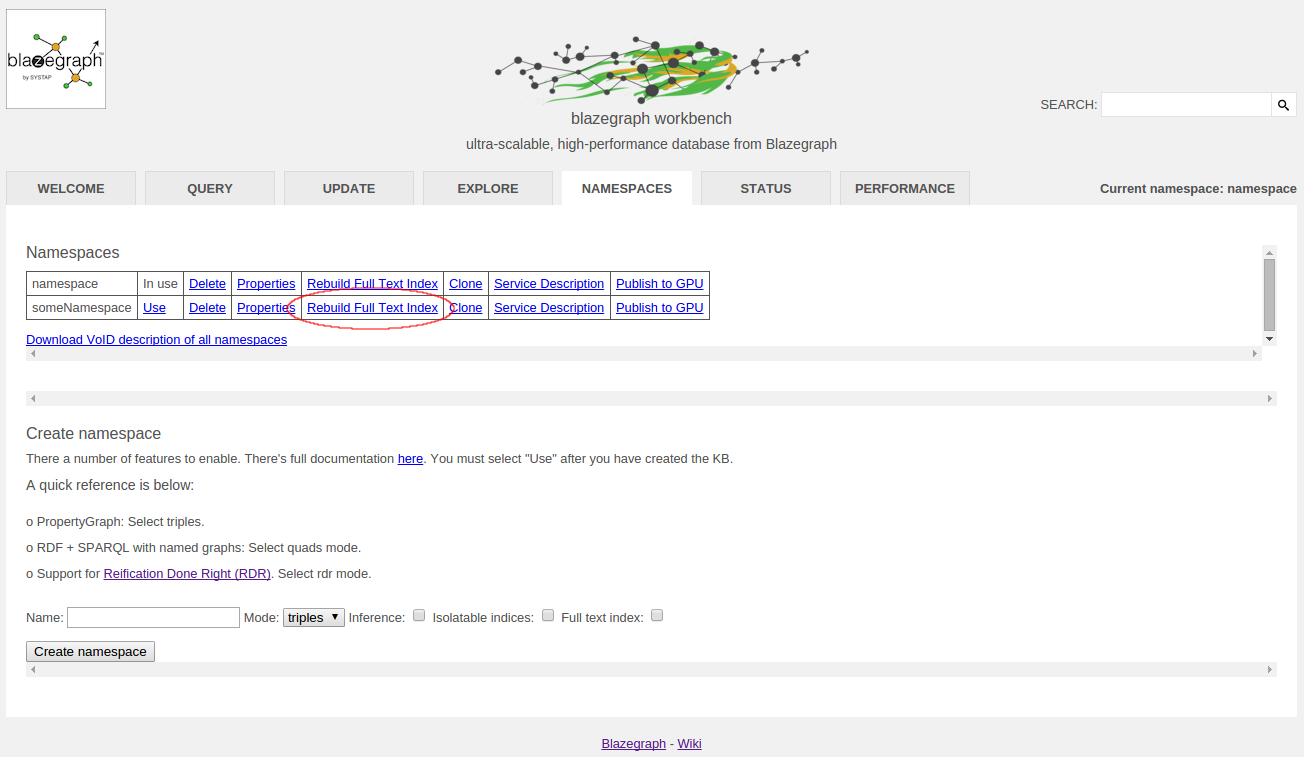Screen dimensions: 1304x757
Task: Click the workbench graph banner image
Action: 651,70
